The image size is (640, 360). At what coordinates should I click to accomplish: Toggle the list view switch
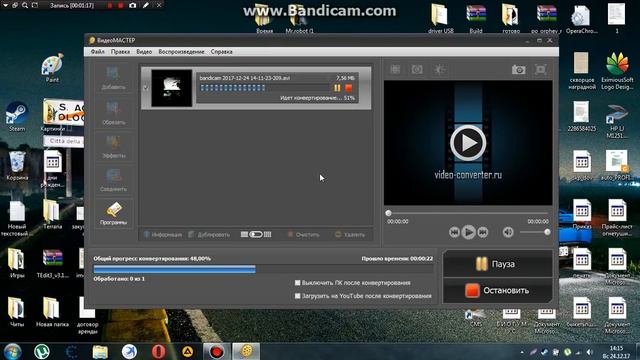tap(256, 234)
